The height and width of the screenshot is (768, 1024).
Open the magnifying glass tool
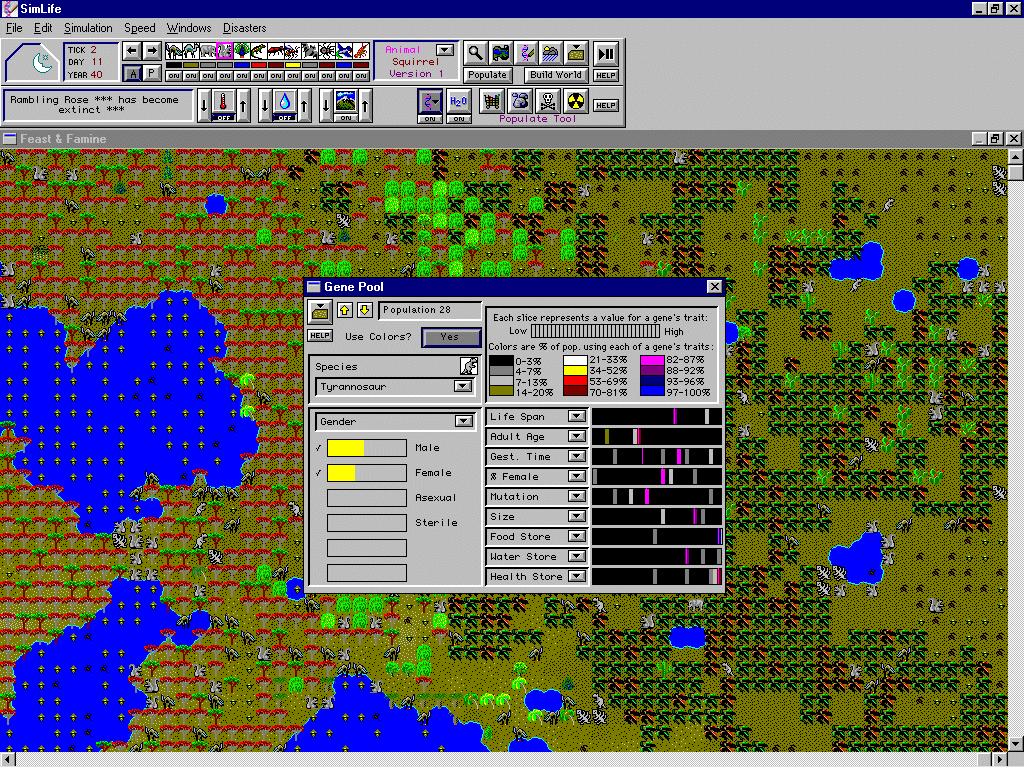(x=475, y=54)
